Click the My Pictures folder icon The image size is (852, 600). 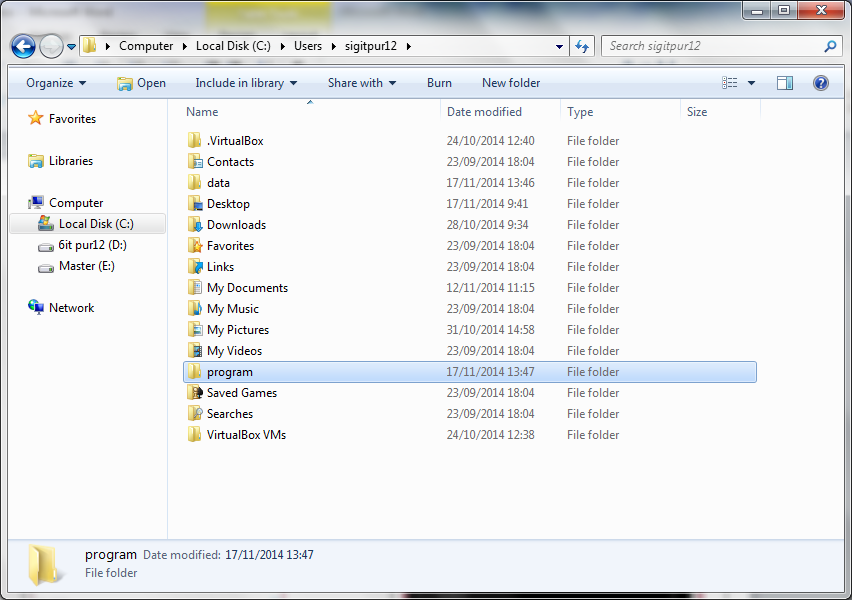pyautogui.click(x=195, y=330)
